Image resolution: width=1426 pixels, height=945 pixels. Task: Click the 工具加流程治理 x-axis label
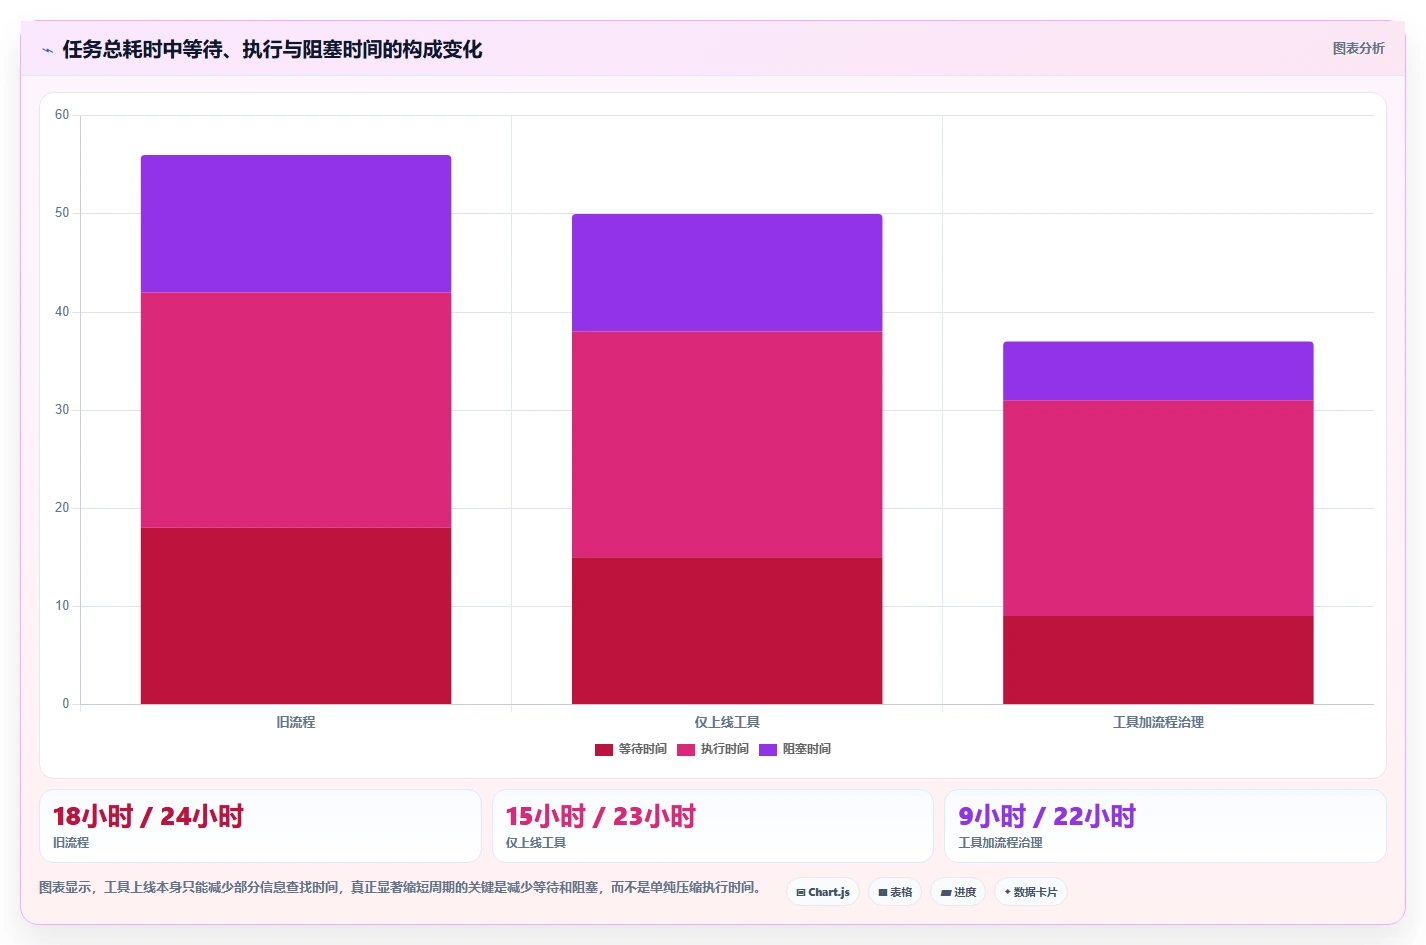point(1158,722)
